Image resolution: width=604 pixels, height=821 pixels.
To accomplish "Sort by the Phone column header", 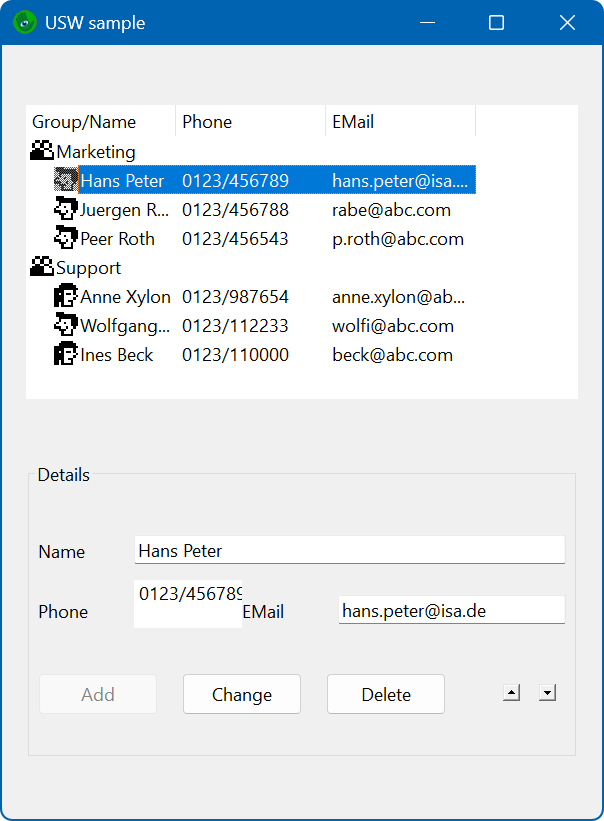I will [250, 121].
